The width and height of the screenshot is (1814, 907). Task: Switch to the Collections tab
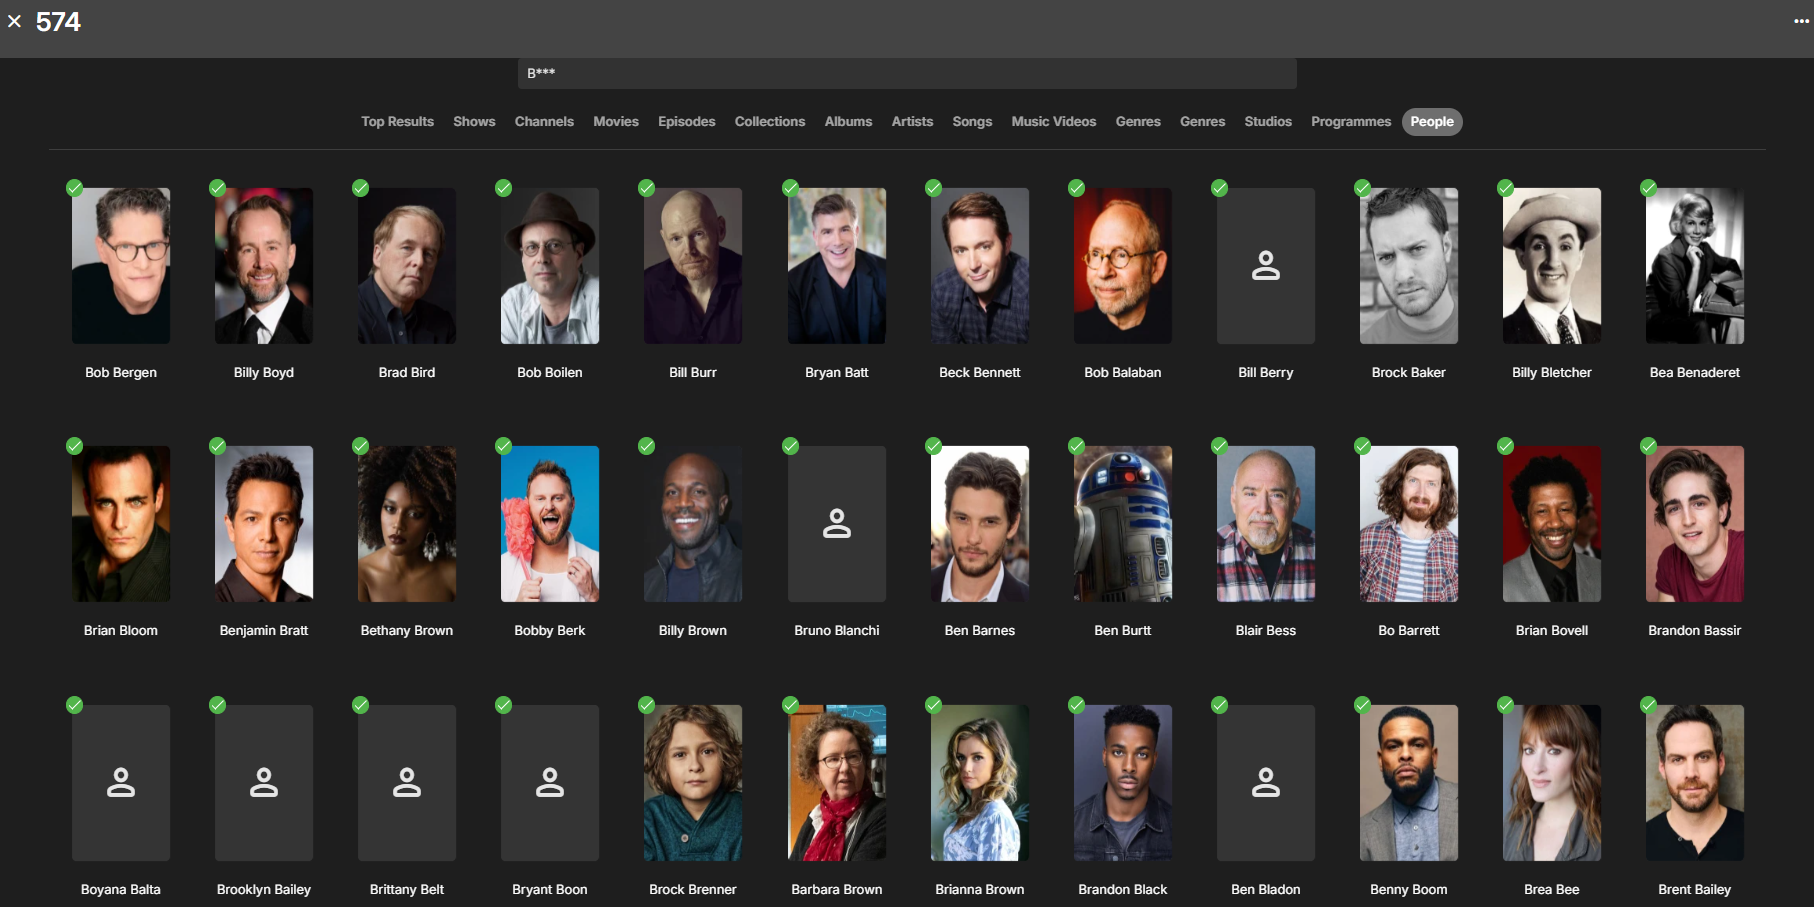coord(770,122)
